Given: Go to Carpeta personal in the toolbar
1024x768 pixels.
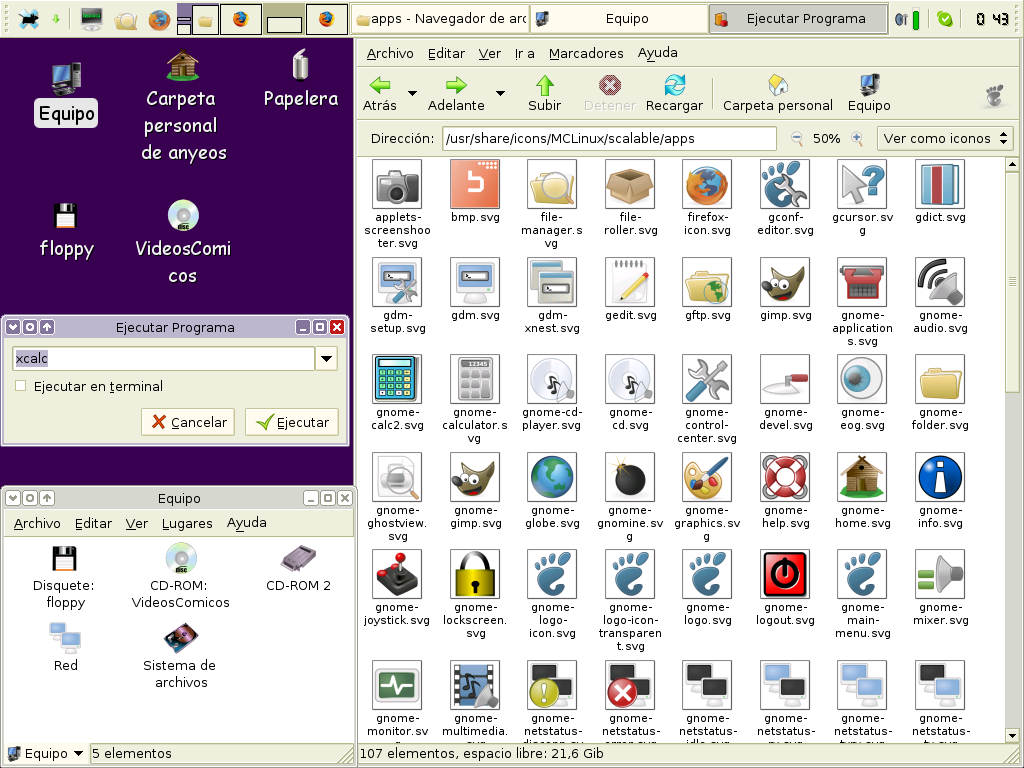Looking at the screenshot, I should click(x=778, y=93).
